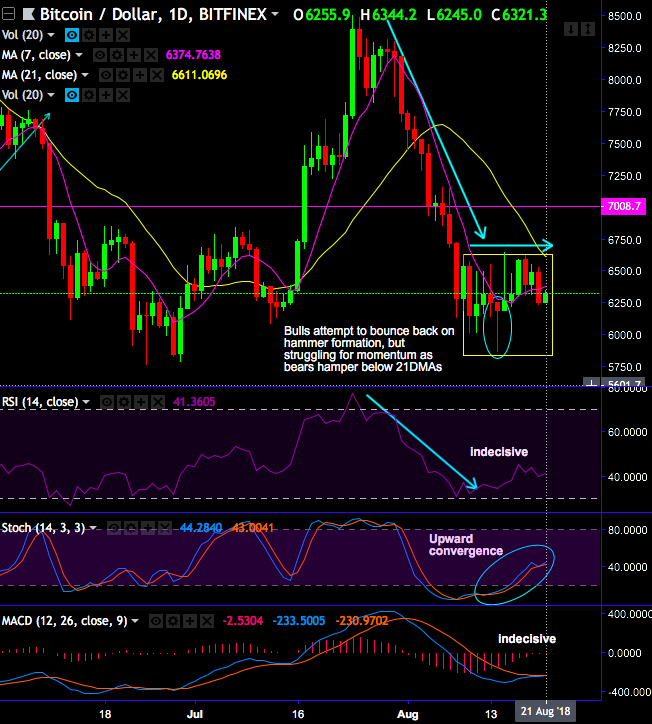Screen dimensions: 652x724
Task: Remove MA (21, close) with its X icon
Action: click(x=157, y=75)
